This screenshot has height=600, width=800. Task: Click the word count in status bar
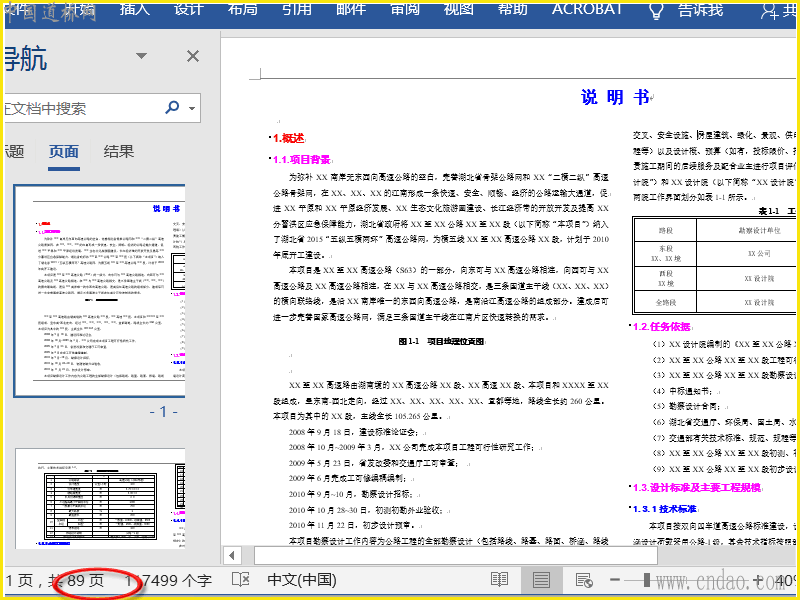coord(168,580)
